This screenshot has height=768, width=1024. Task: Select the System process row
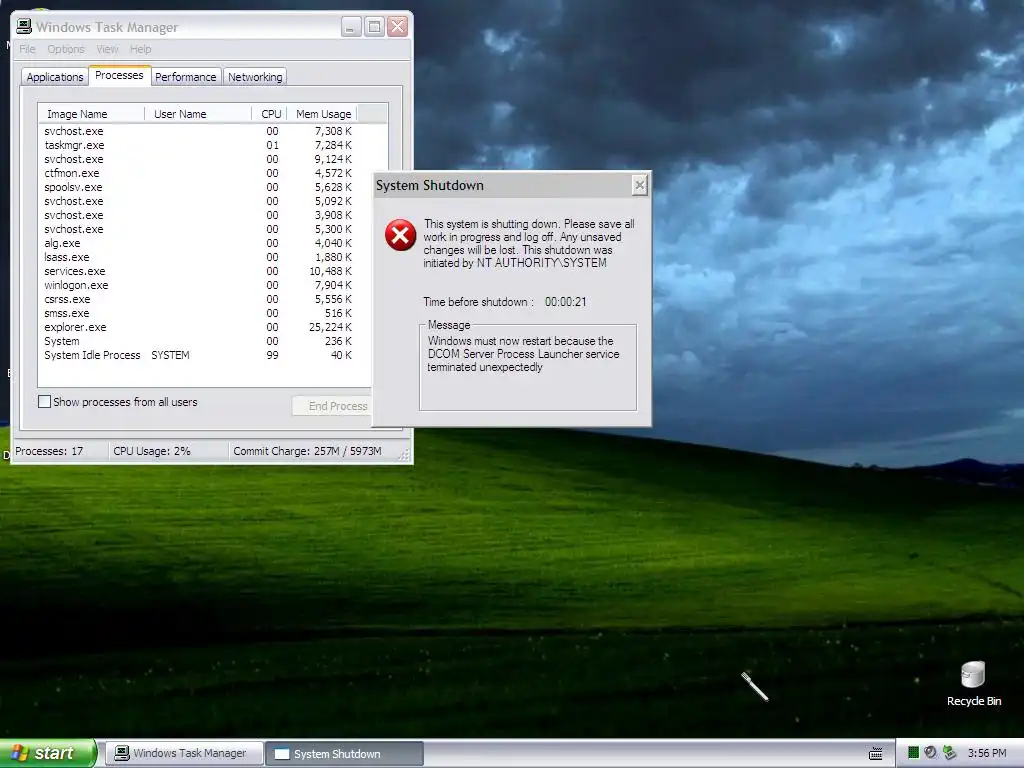pyautogui.click(x=198, y=342)
